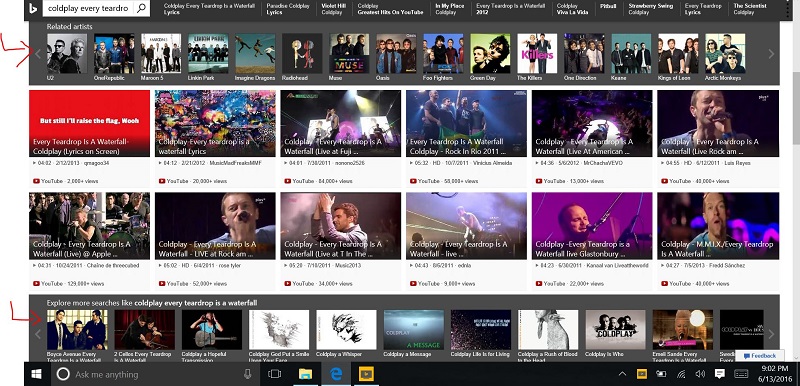Play the Live At American video by MrChachaVEVO
Screen dimensions: 800x386
pos(592,123)
